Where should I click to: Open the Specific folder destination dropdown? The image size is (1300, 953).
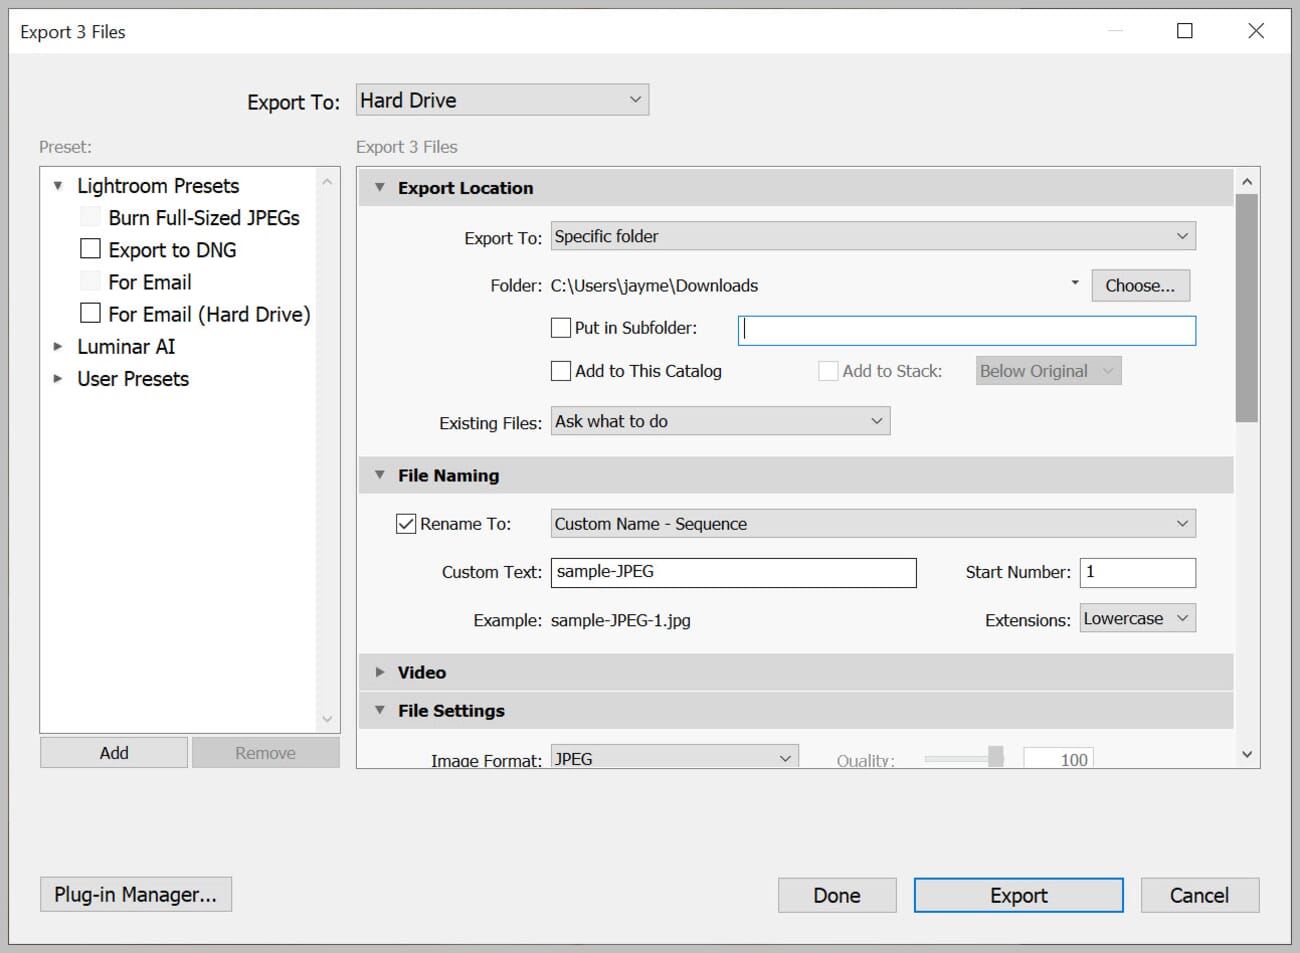click(870, 236)
